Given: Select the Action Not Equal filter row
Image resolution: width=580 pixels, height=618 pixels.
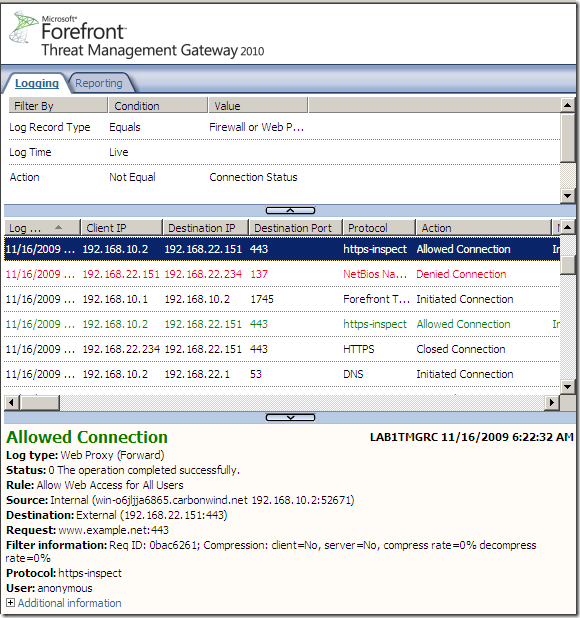Looking at the screenshot, I should (282, 177).
